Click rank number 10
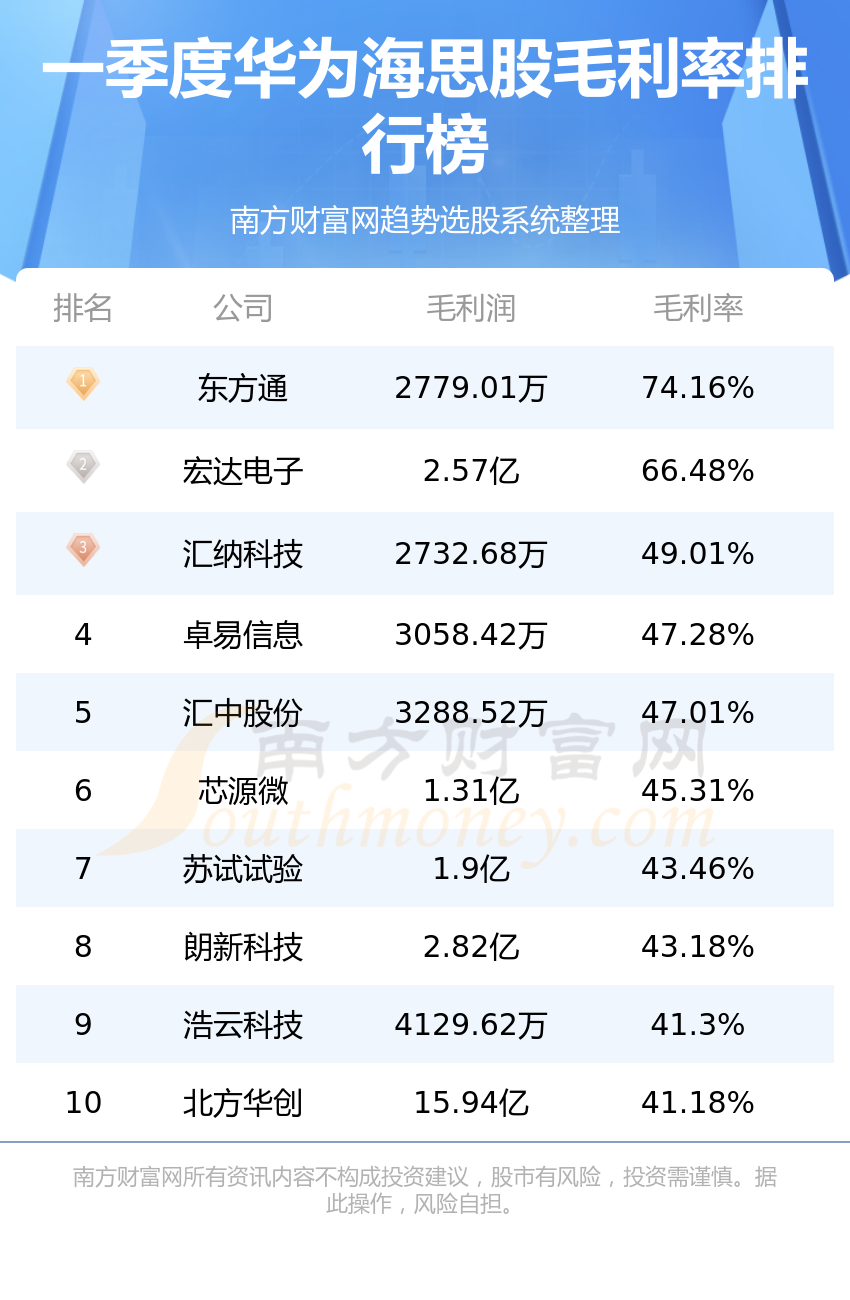Screen dimensions: 850x1300 tap(83, 1103)
